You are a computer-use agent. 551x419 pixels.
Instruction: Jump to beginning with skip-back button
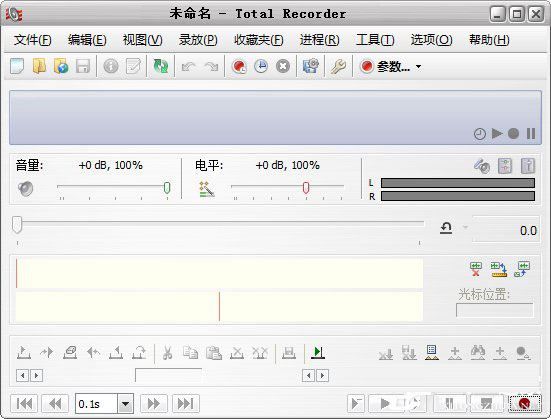click(x=24, y=404)
